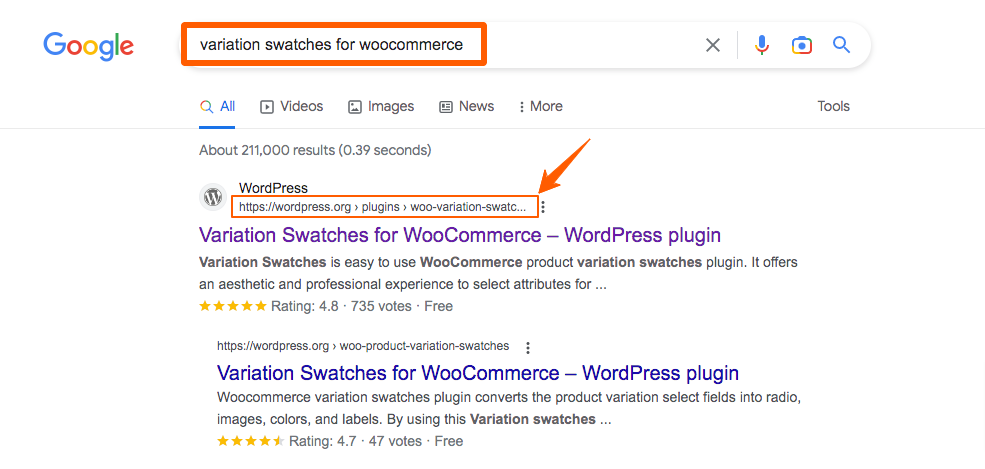Click the About 211,000 results text

[315, 151]
